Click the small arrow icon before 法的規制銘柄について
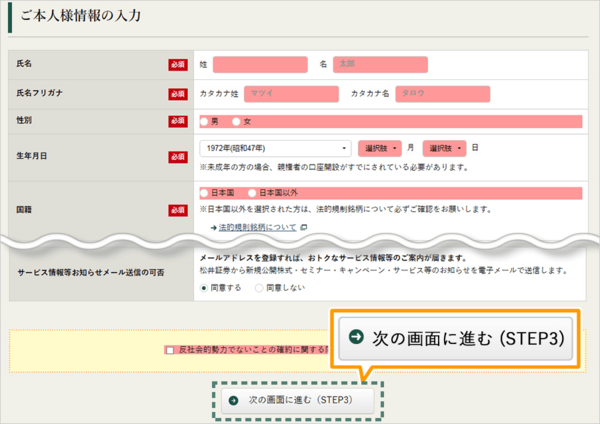 [x=213, y=227]
